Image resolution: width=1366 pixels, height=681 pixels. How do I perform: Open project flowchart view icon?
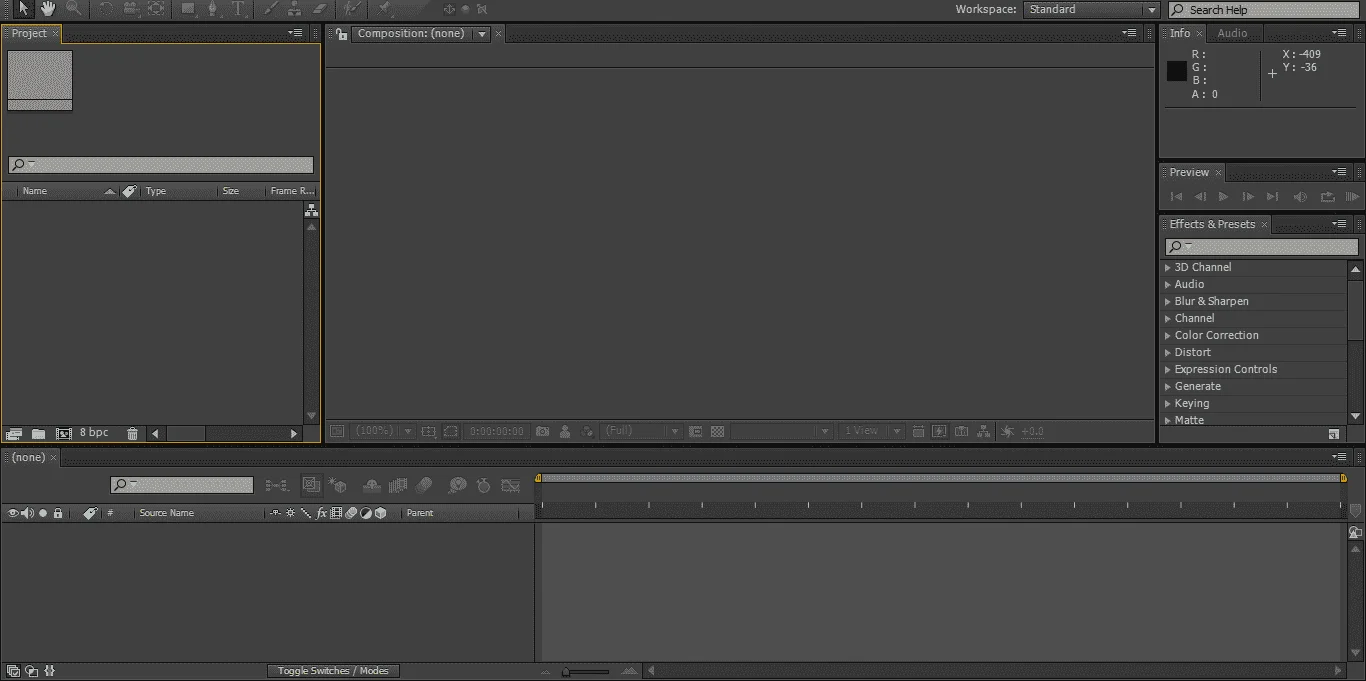click(x=311, y=210)
